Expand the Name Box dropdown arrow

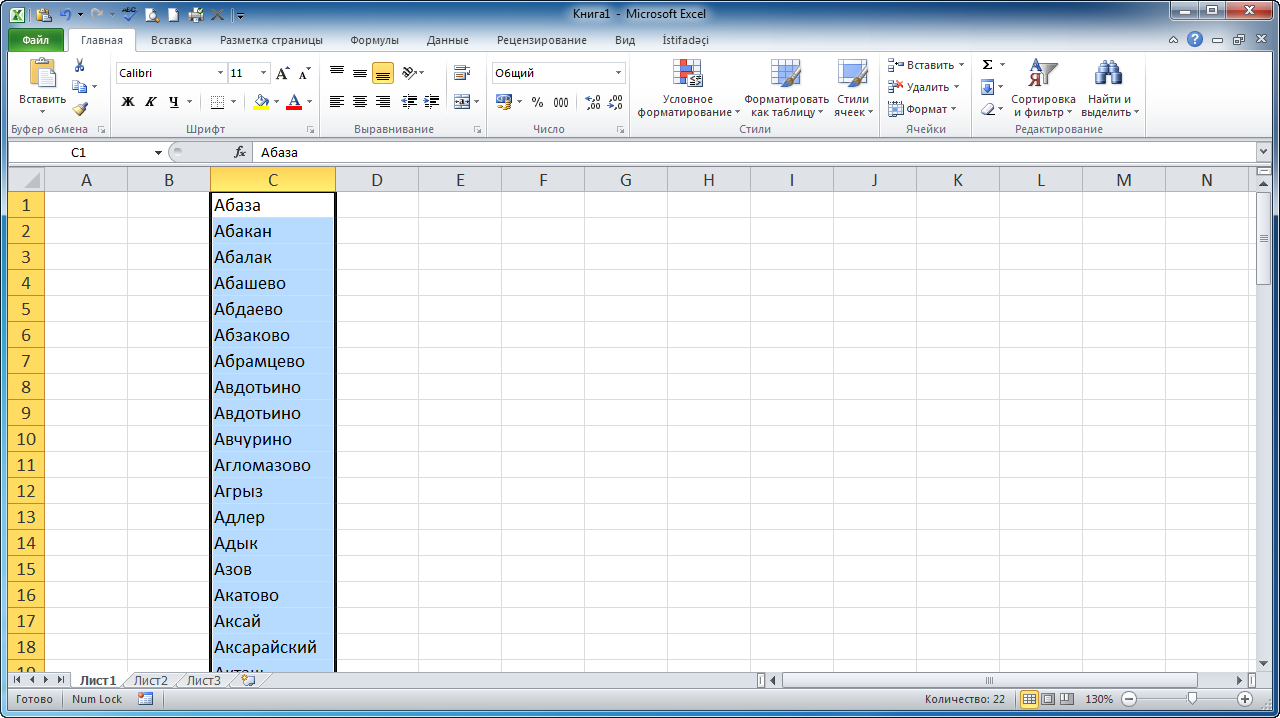(x=158, y=153)
